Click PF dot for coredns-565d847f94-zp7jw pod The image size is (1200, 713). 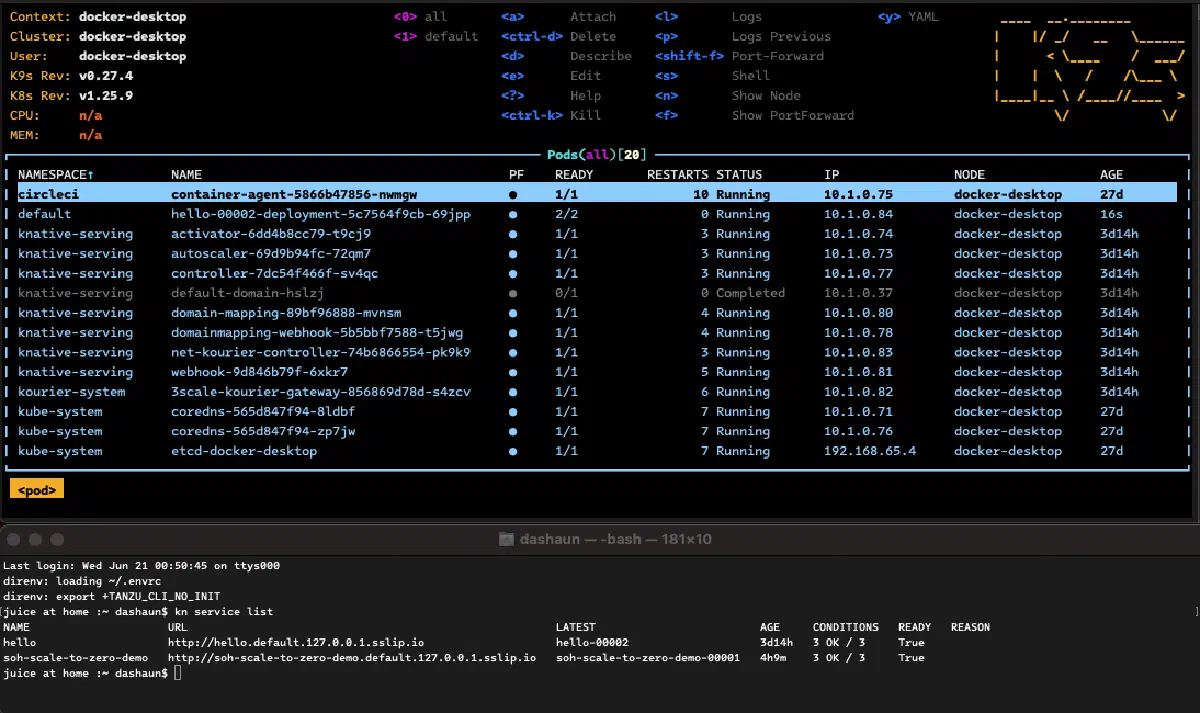[513, 432]
